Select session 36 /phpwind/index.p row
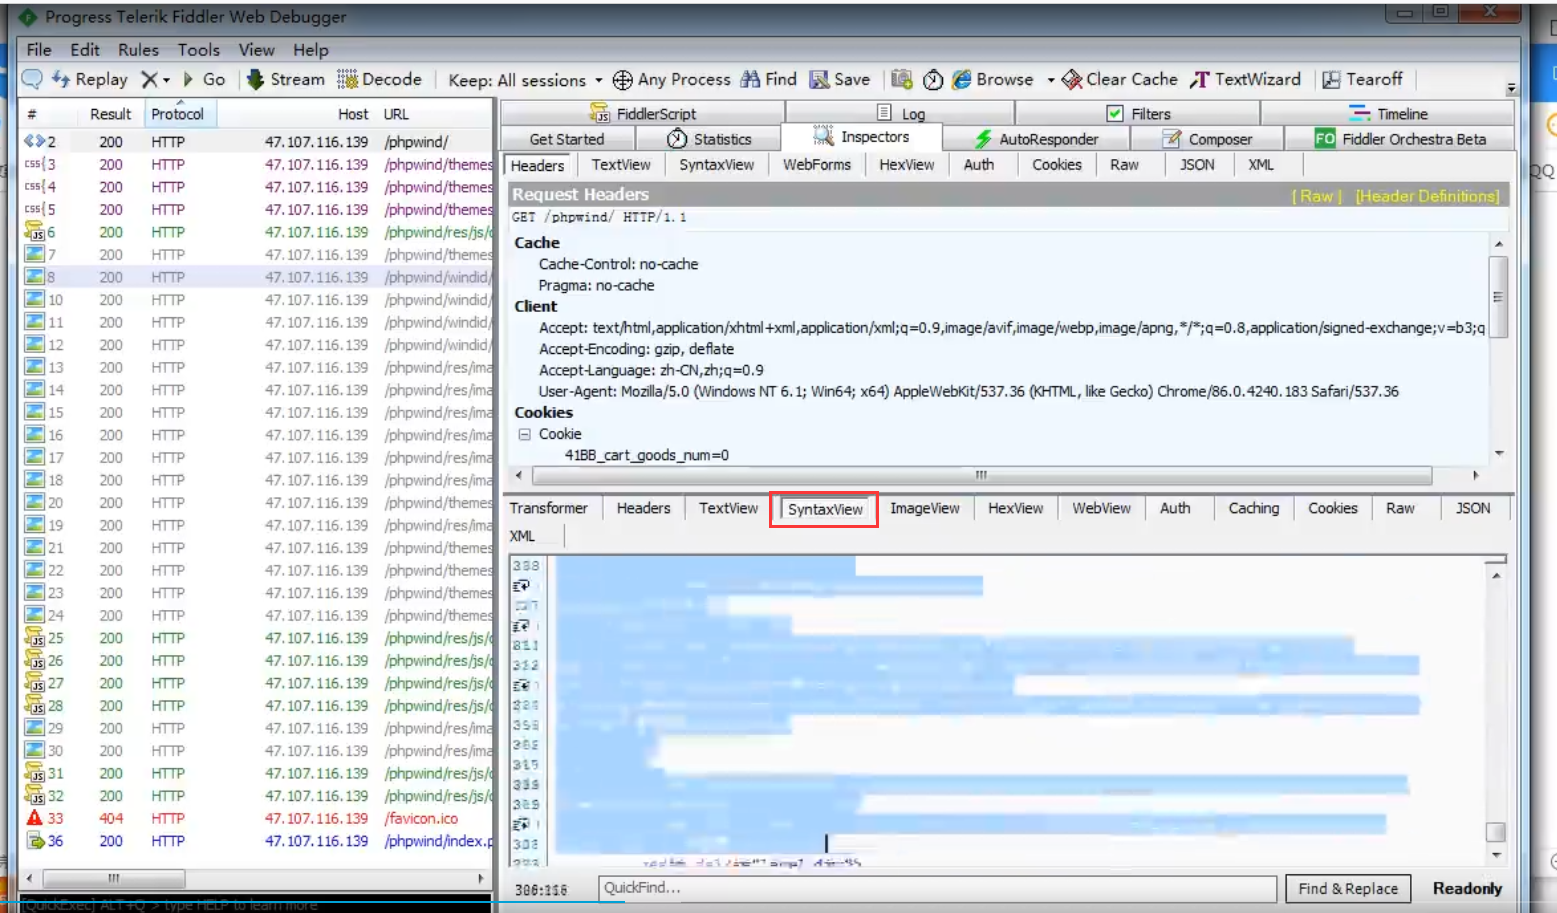Viewport: 1557px width, 913px height. click(258, 841)
